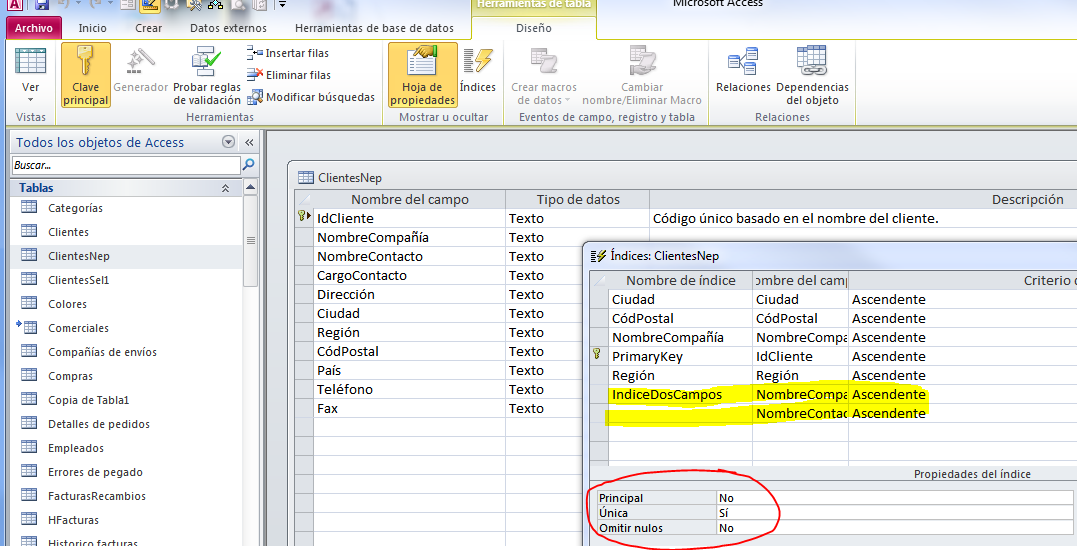
Task: Click in the Buscar search field
Action: (126, 165)
